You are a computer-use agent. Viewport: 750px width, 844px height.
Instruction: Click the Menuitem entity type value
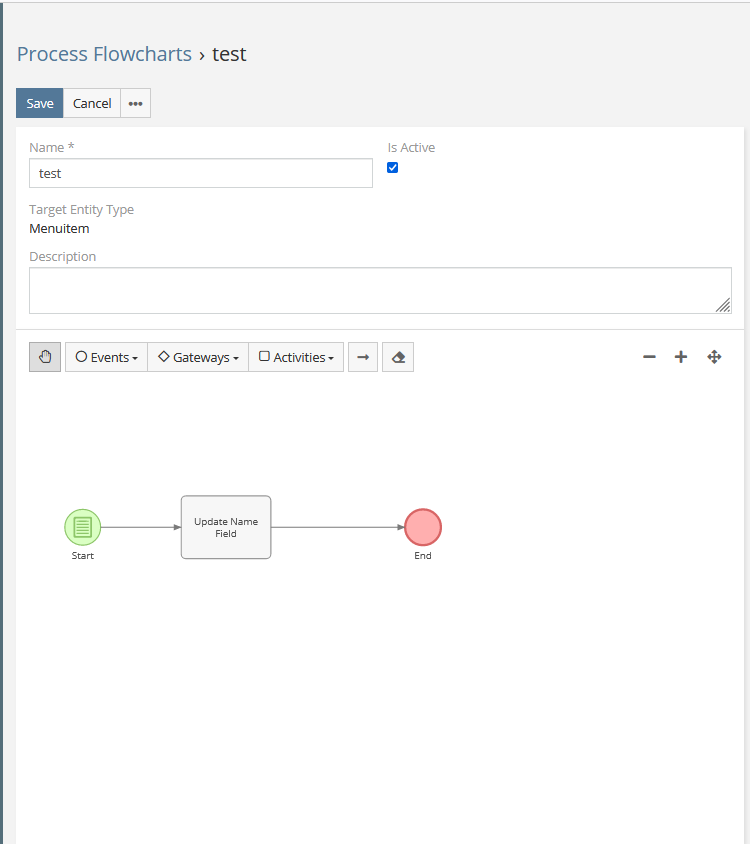point(59,229)
